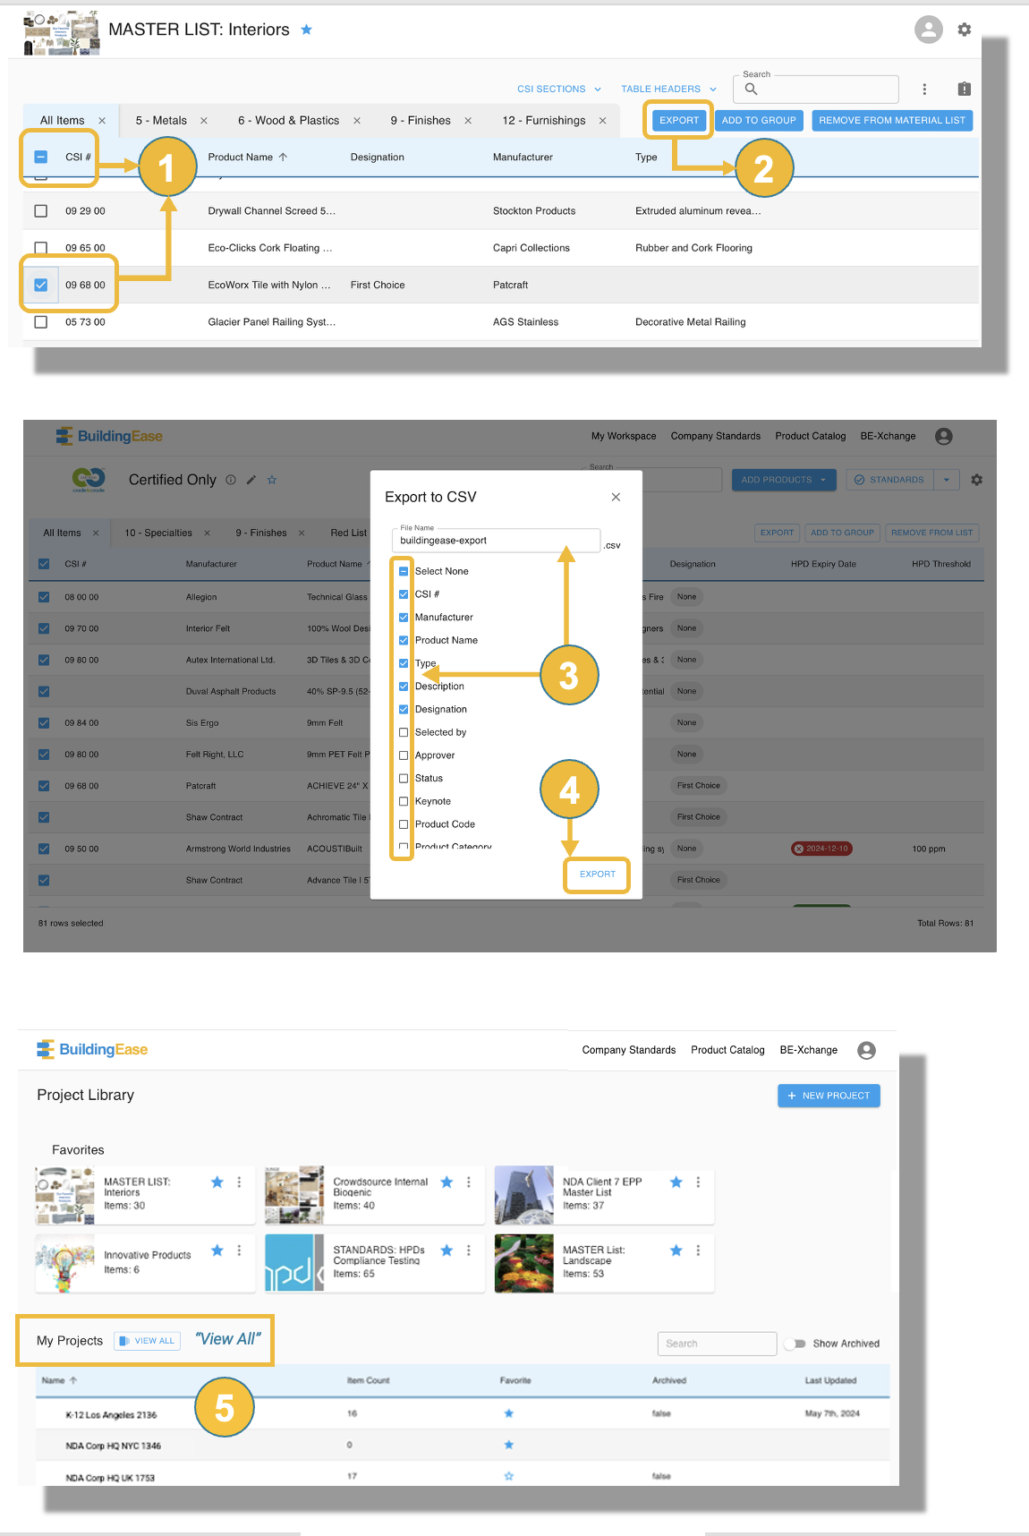
Task: Open the user account avatar in Interiors list
Action: point(928,30)
